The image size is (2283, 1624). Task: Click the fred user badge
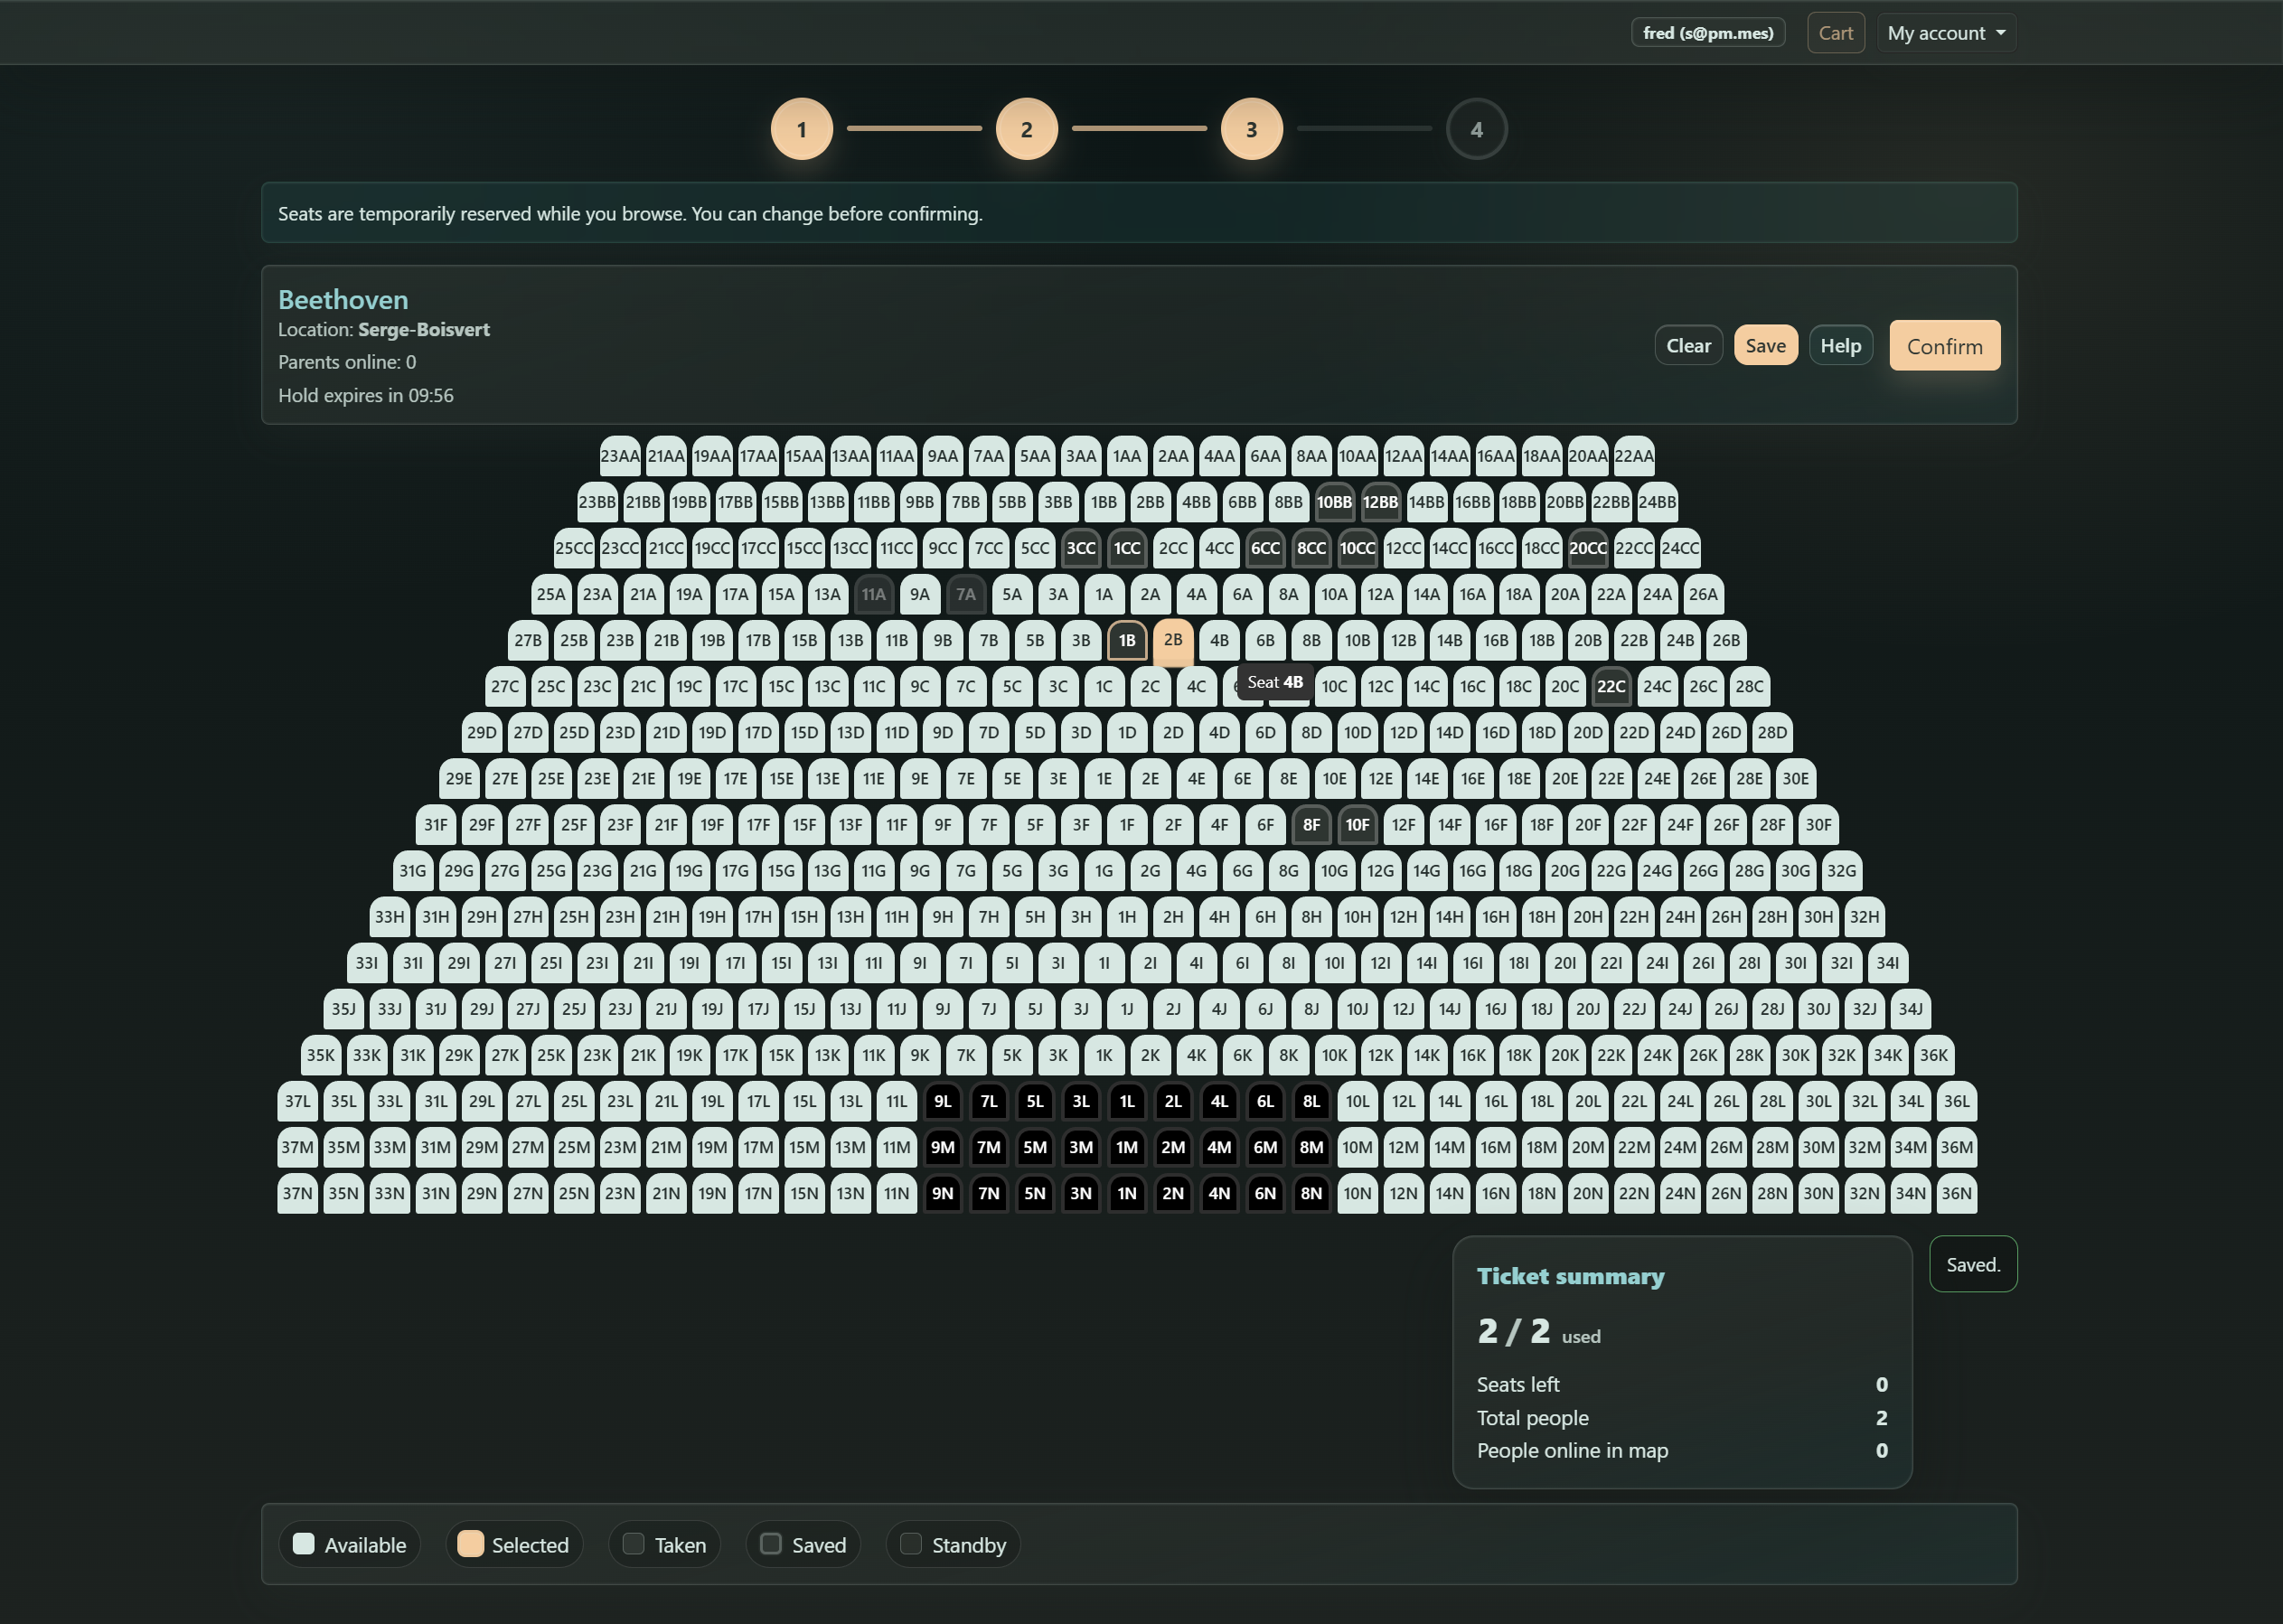(1707, 33)
